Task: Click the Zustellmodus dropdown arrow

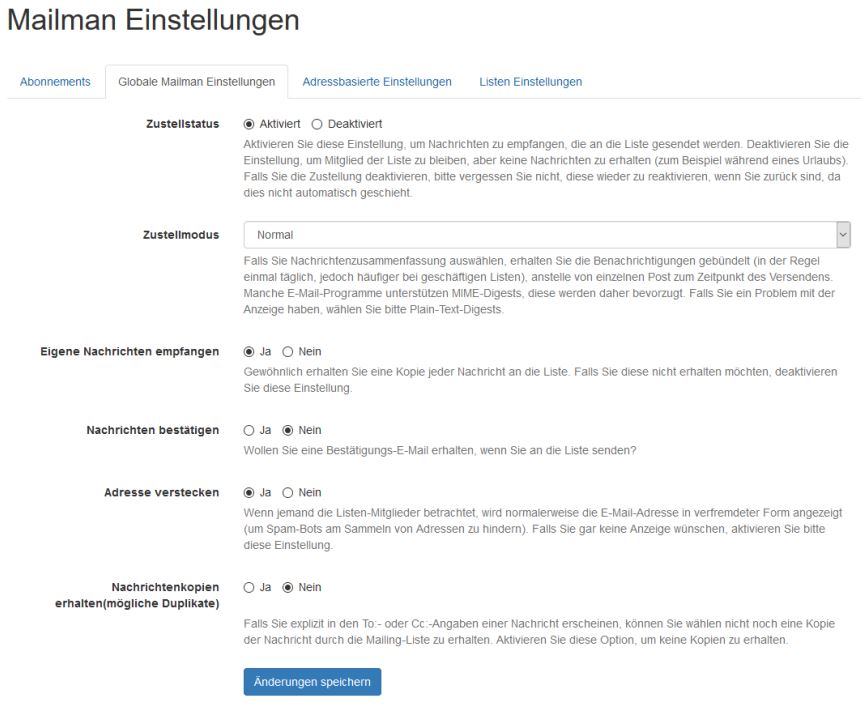Action: [x=842, y=235]
